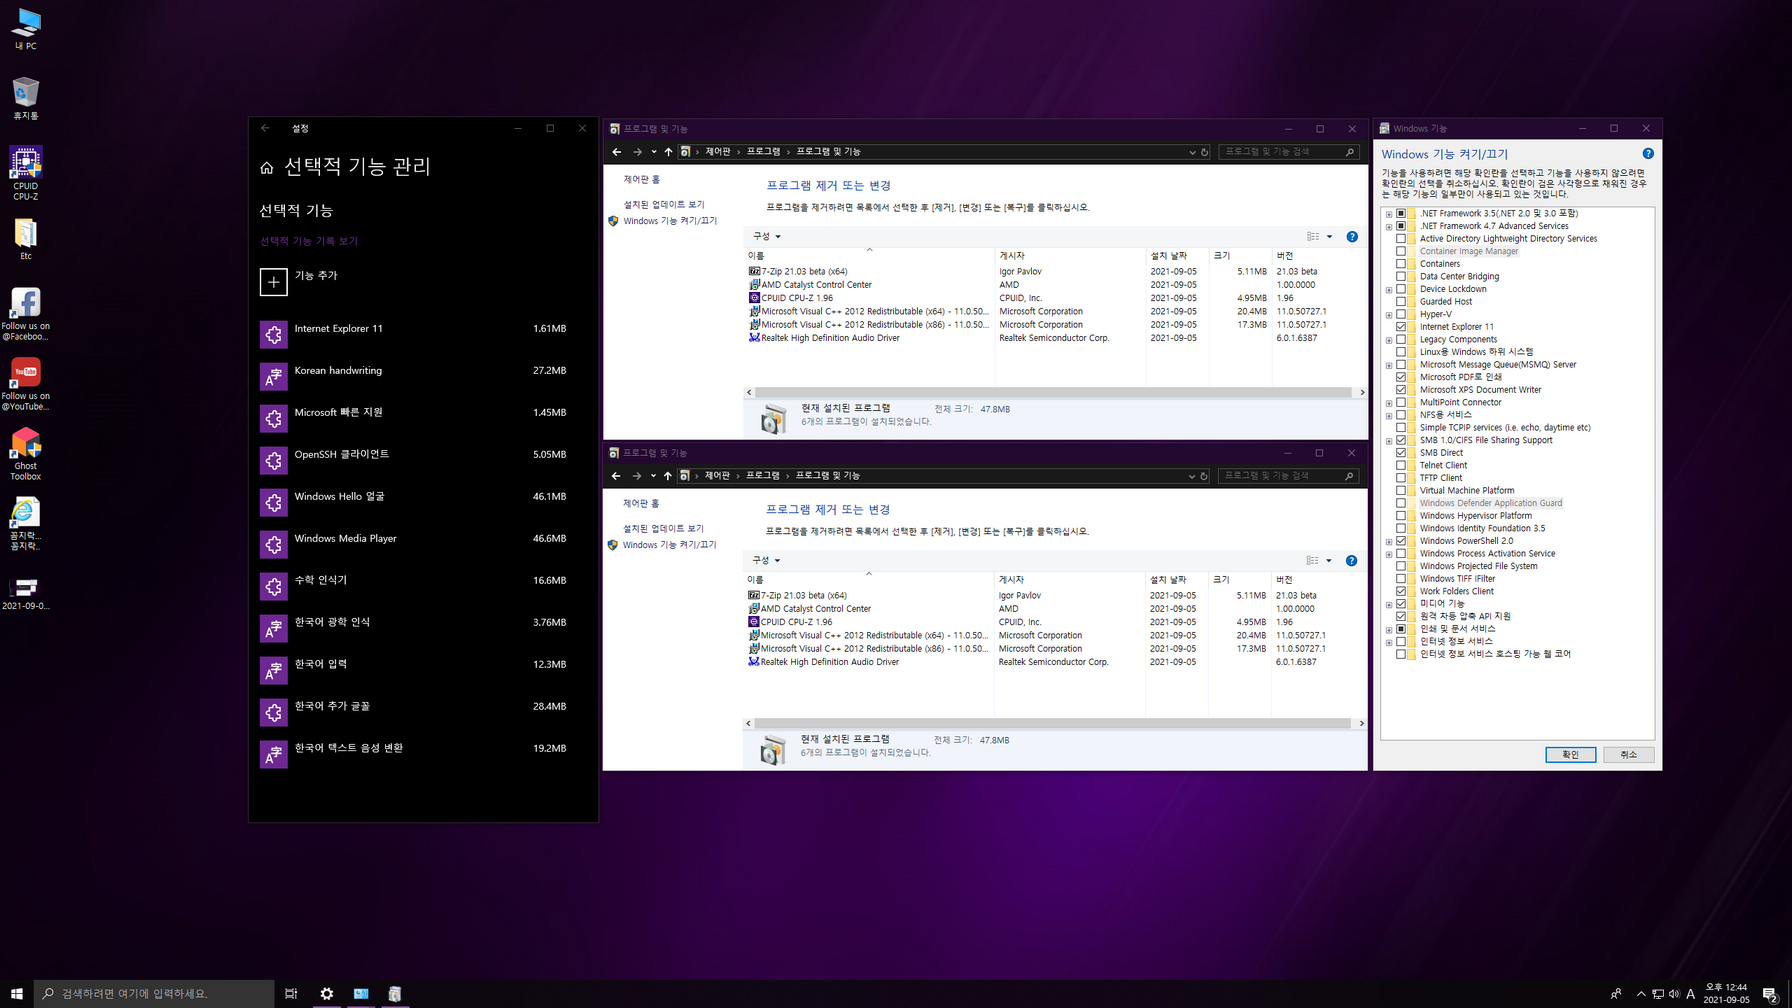Image resolution: width=1792 pixels, height=1008 pixels.
Task: Open Task View on the taskbar
Action: (x=291, y=994)
